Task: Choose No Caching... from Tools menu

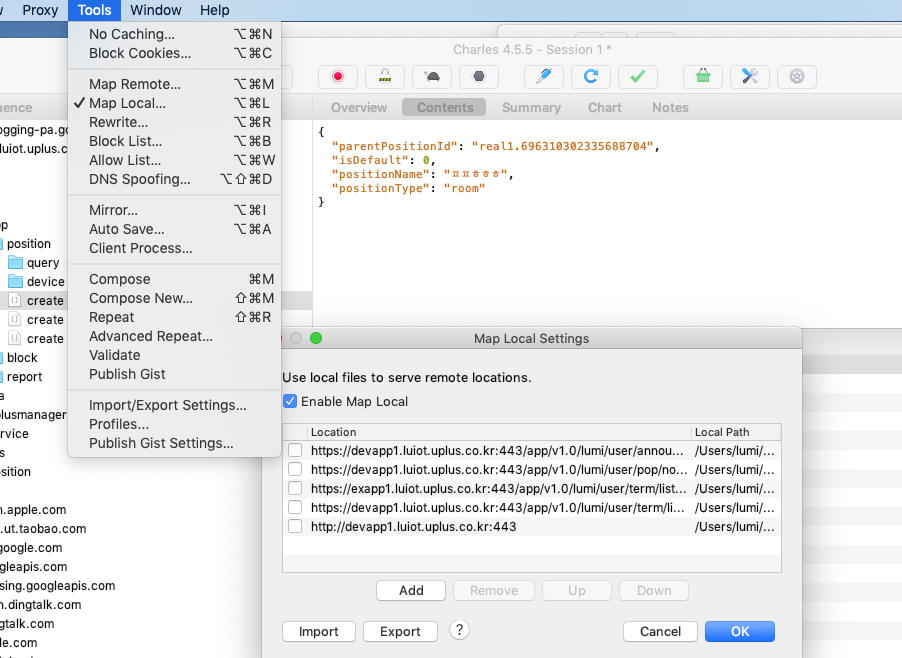Action: pyautogui.click(x=174, y=34)
